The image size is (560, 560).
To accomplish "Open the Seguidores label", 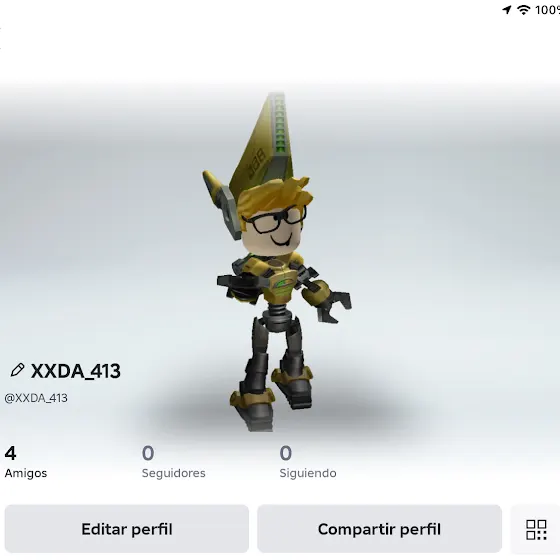I will [174, 473].
